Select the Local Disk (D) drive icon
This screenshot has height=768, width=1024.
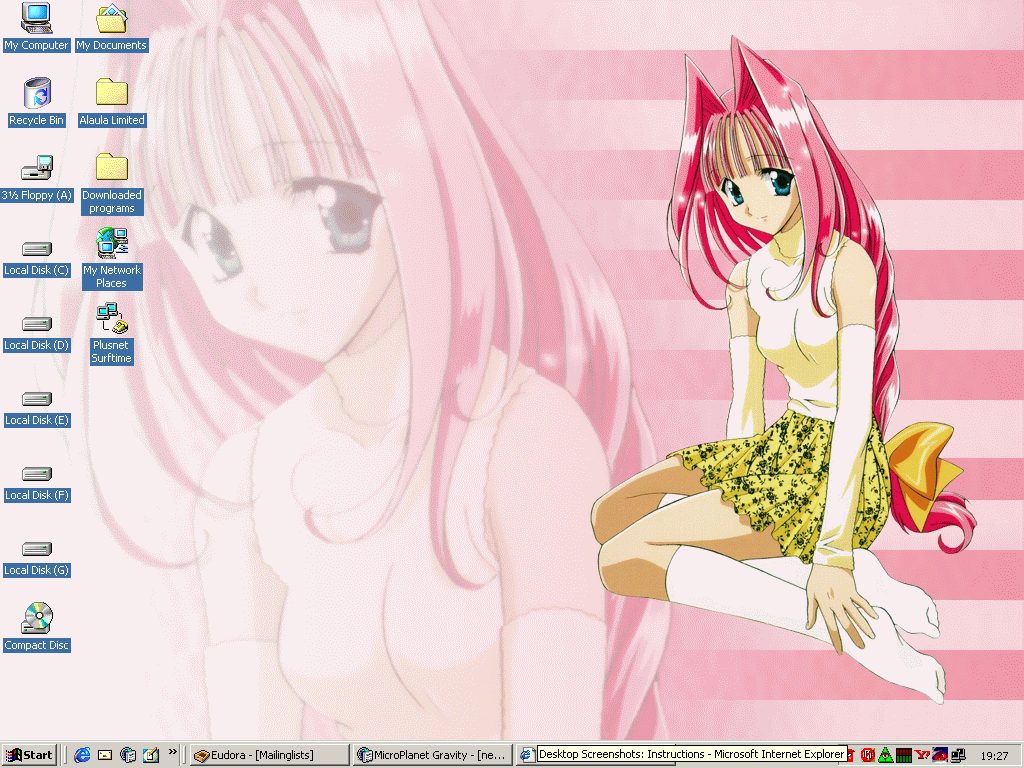36,324
